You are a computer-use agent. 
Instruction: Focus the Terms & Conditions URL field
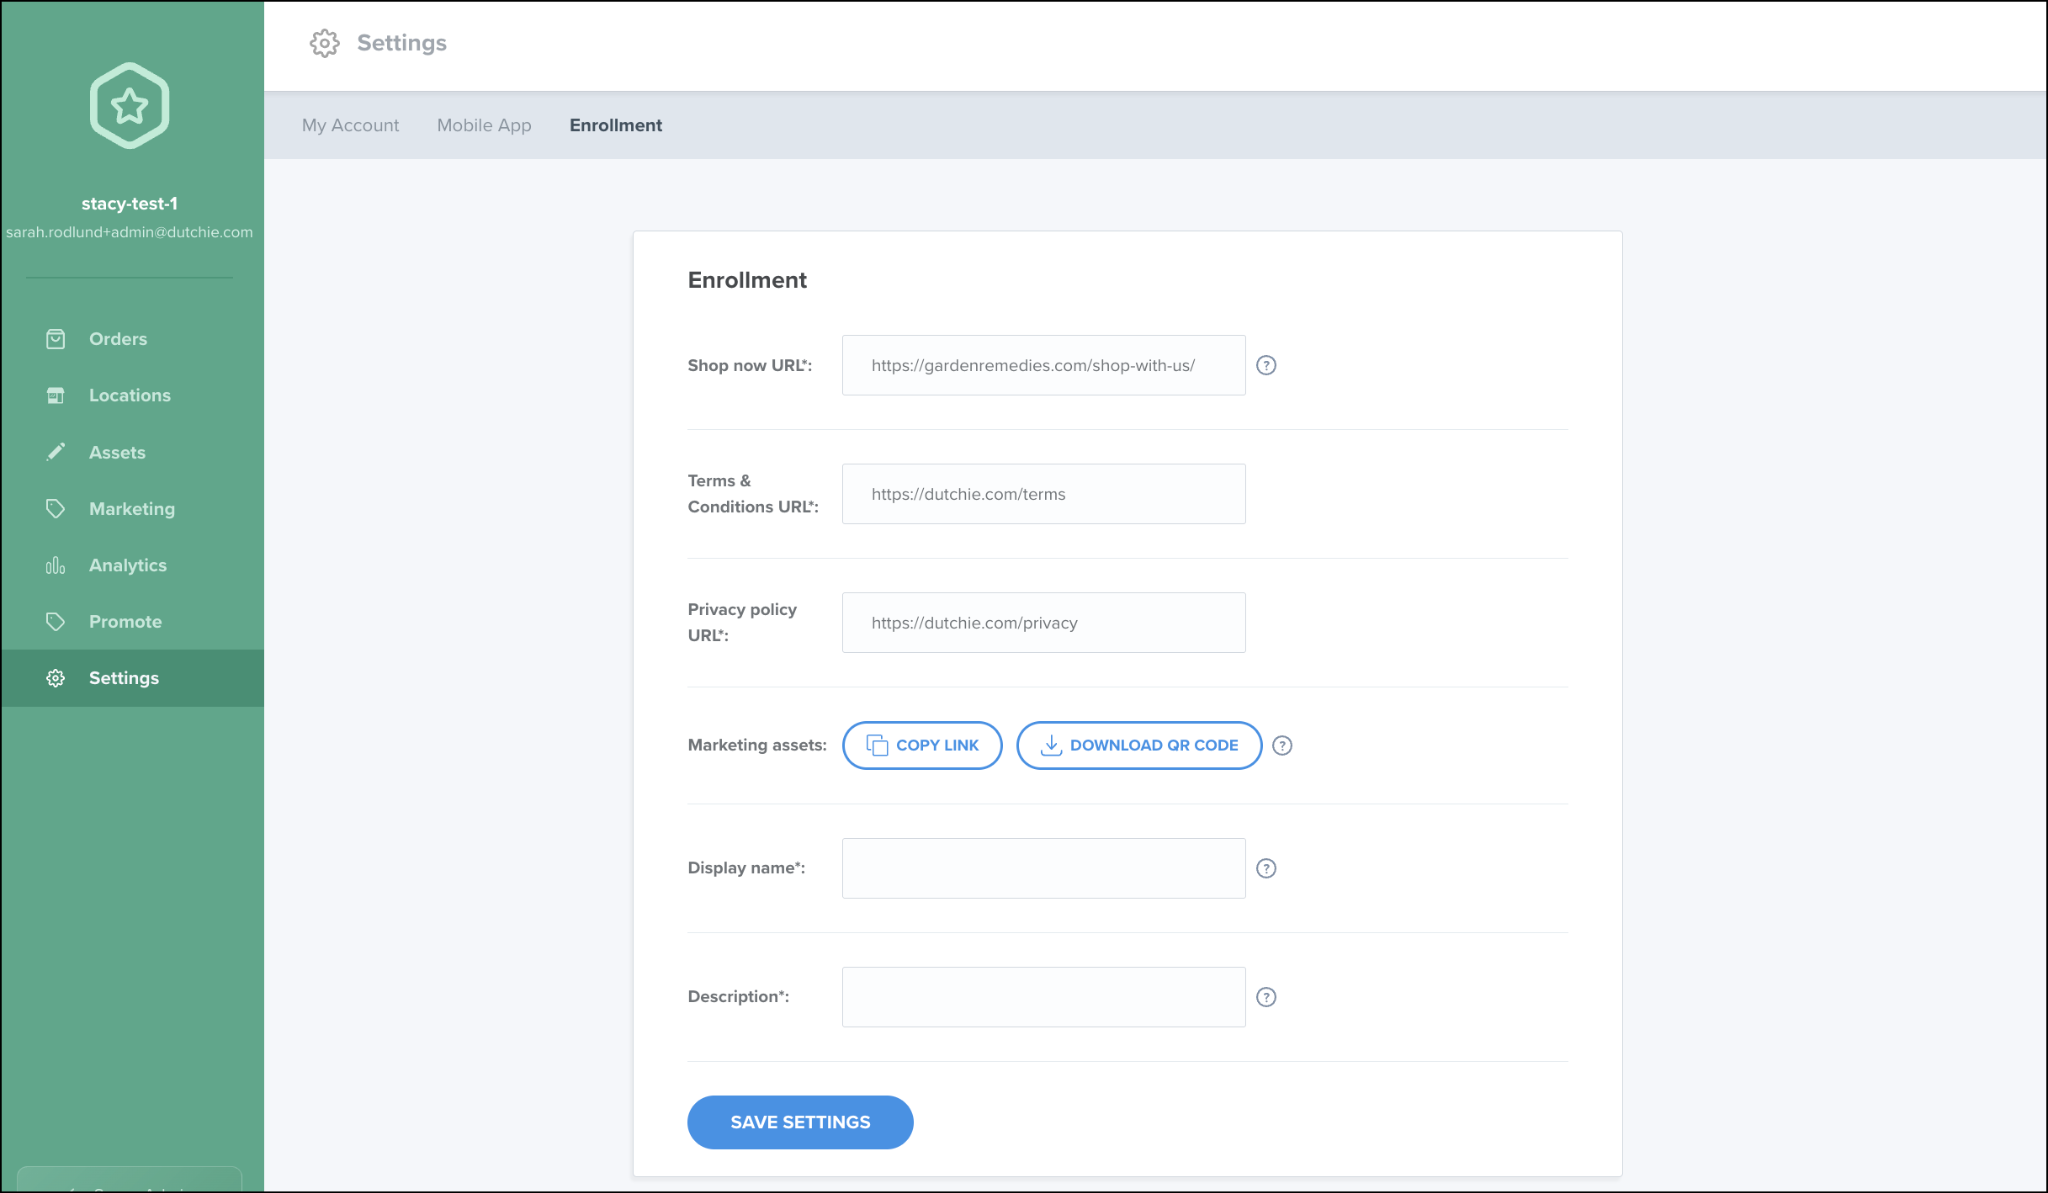[x=1043, y=494]
